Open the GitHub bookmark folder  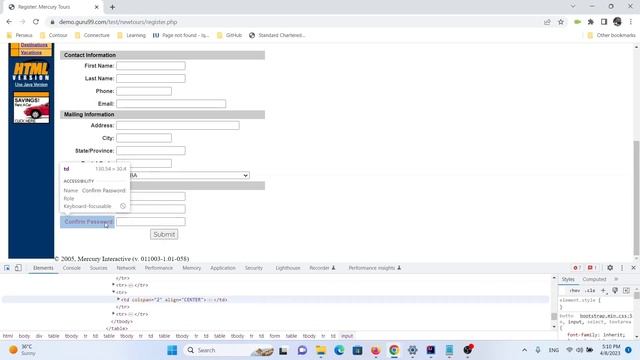(x=229, y=35)
